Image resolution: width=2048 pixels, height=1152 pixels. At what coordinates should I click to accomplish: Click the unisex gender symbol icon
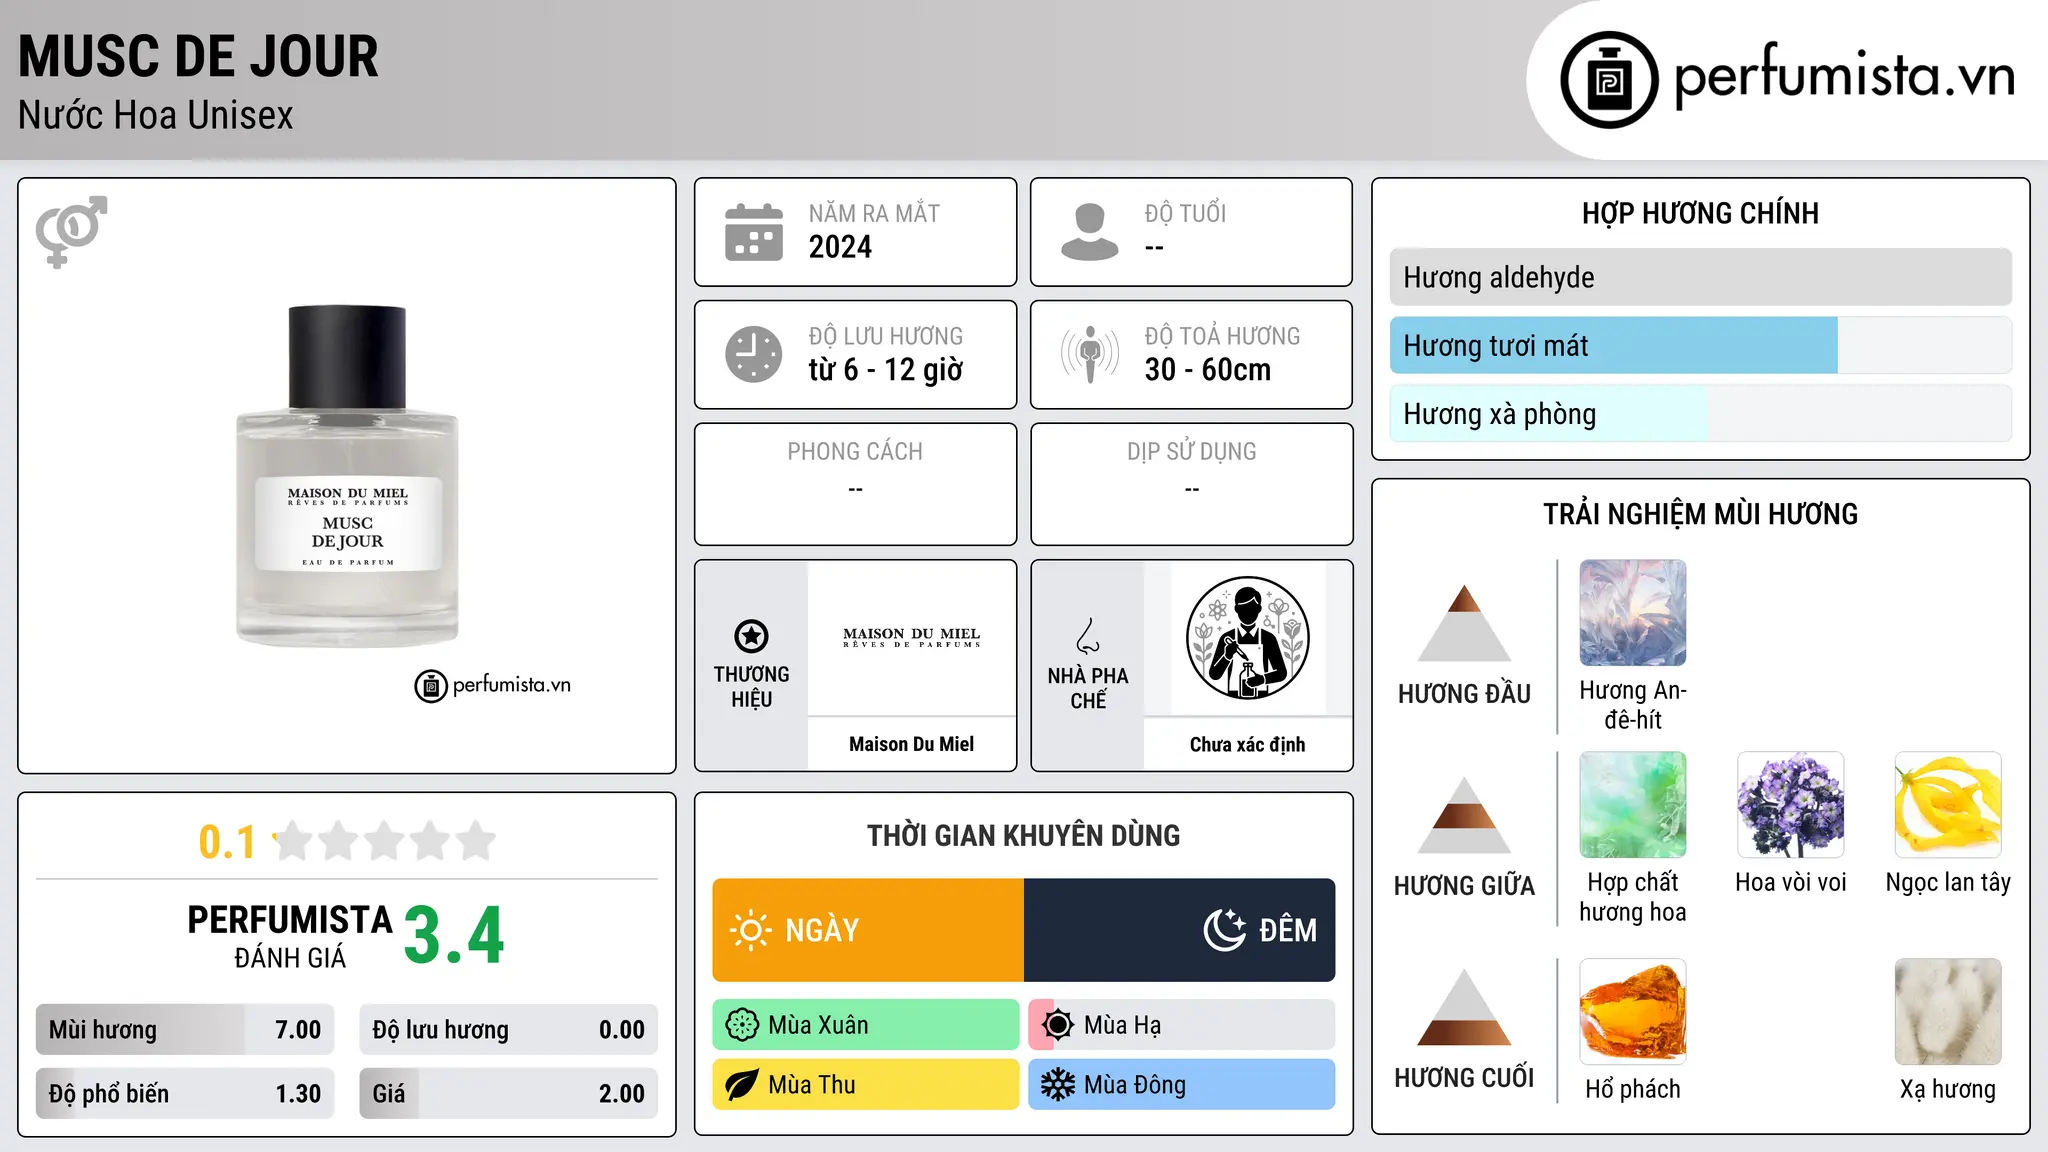(71, 231)
